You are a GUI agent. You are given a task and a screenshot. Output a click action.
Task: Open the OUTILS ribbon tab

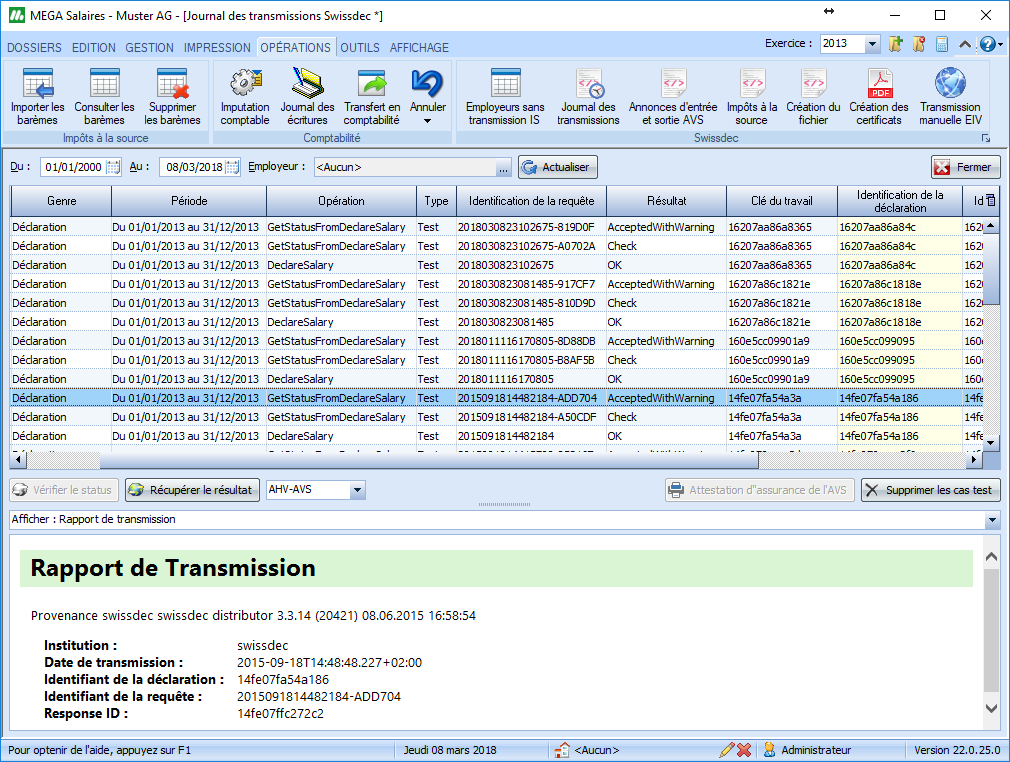coord(360,47)
